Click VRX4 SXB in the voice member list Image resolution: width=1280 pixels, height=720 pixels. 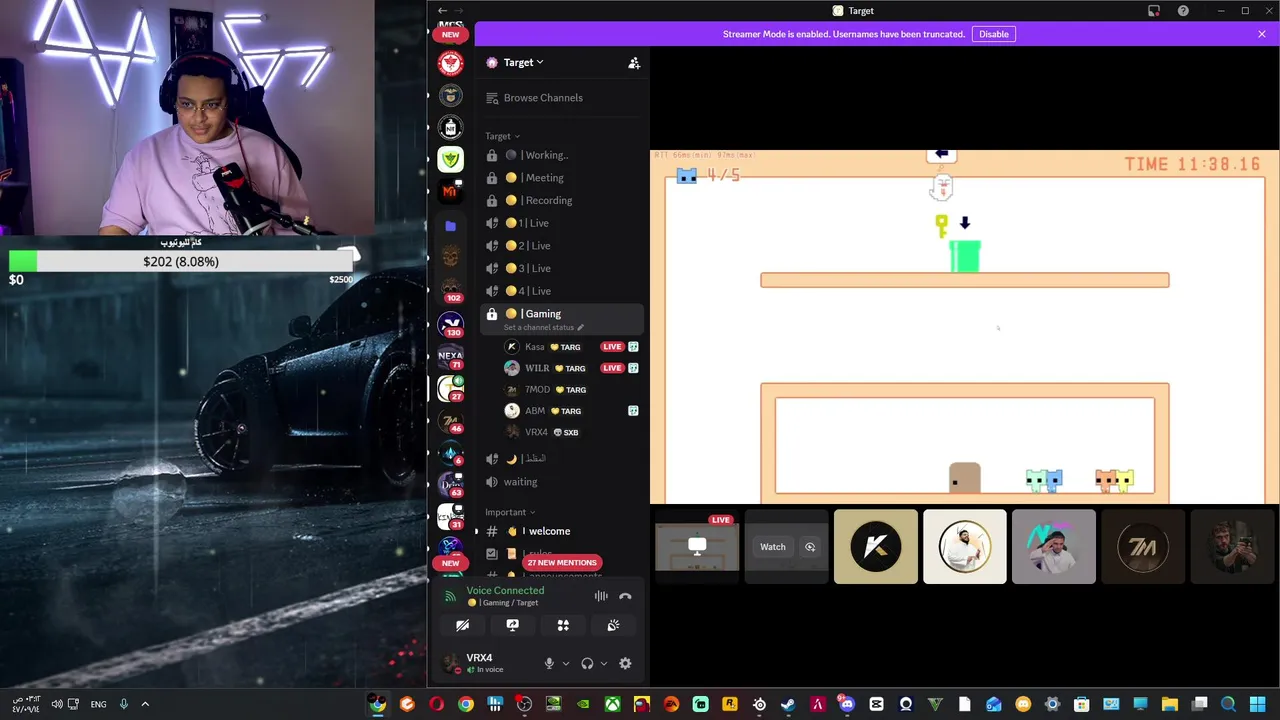click(570, 432)
